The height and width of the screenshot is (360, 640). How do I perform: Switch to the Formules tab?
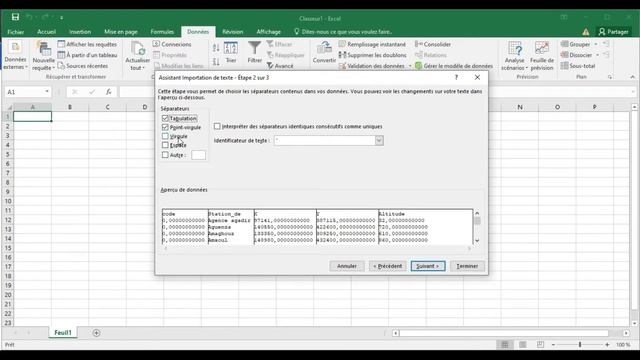coord(162,31)
